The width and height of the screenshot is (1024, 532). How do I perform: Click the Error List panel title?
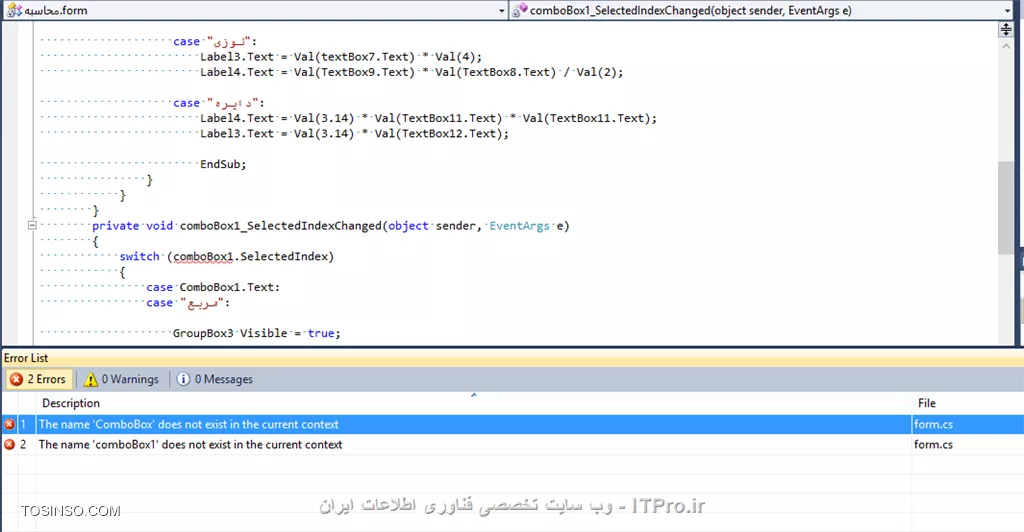(x=26, y=358)
